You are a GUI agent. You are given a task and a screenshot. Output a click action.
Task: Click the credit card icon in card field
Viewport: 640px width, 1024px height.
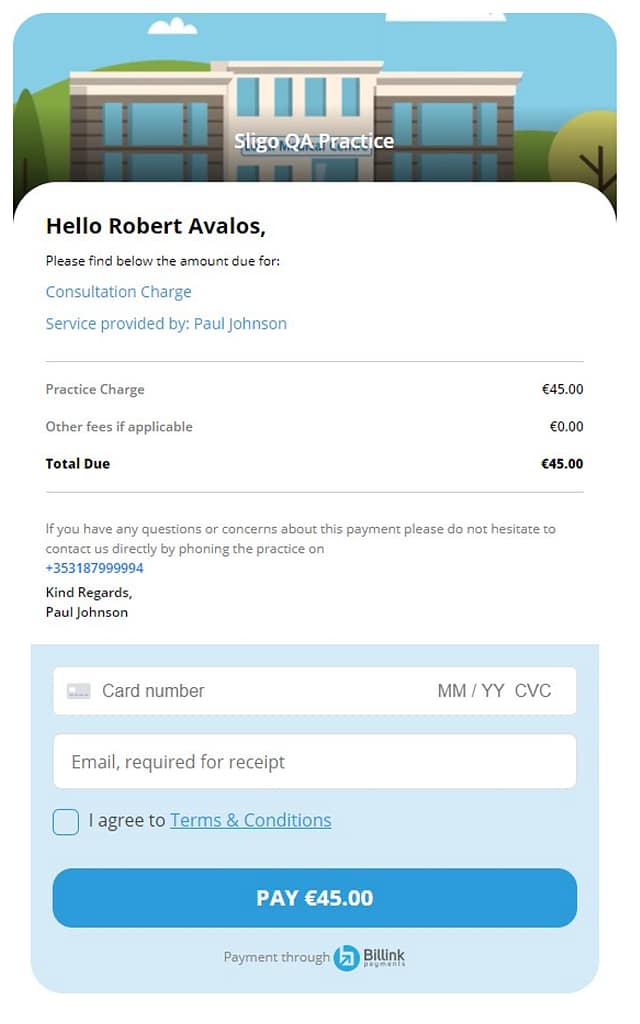(x=78, y=691)
